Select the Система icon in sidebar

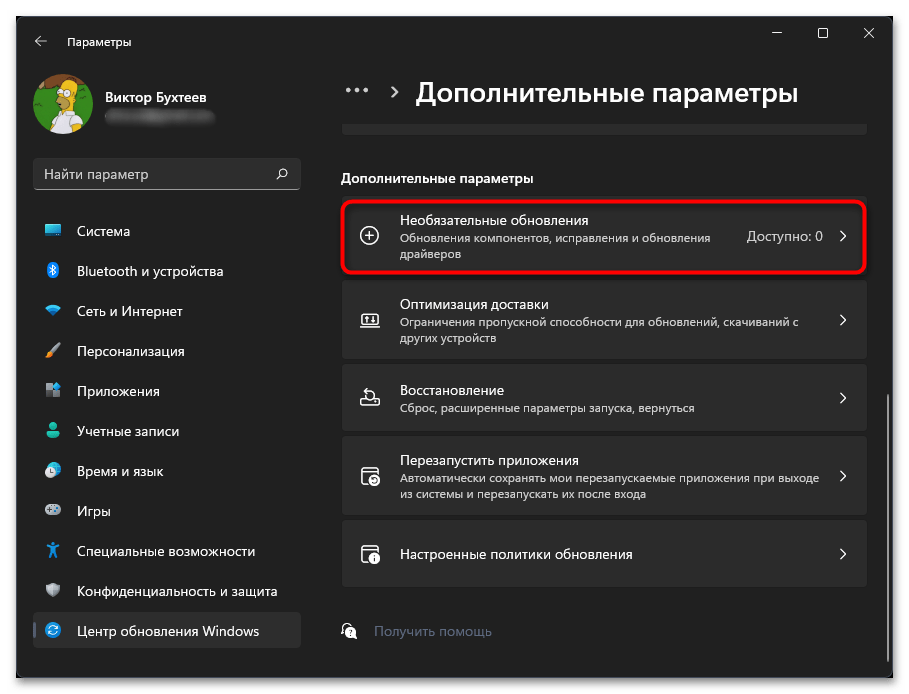click(x=53, y=231)
